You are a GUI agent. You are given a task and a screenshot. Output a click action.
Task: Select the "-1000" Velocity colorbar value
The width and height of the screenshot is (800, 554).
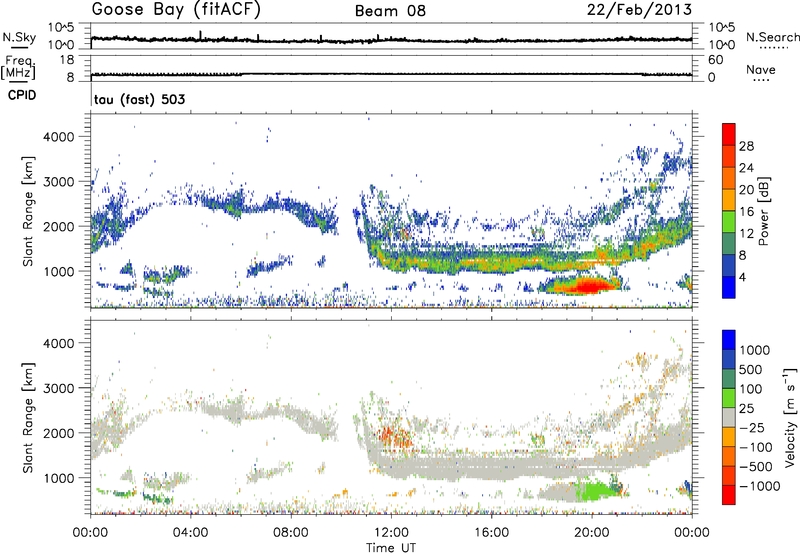coord(760,486)
